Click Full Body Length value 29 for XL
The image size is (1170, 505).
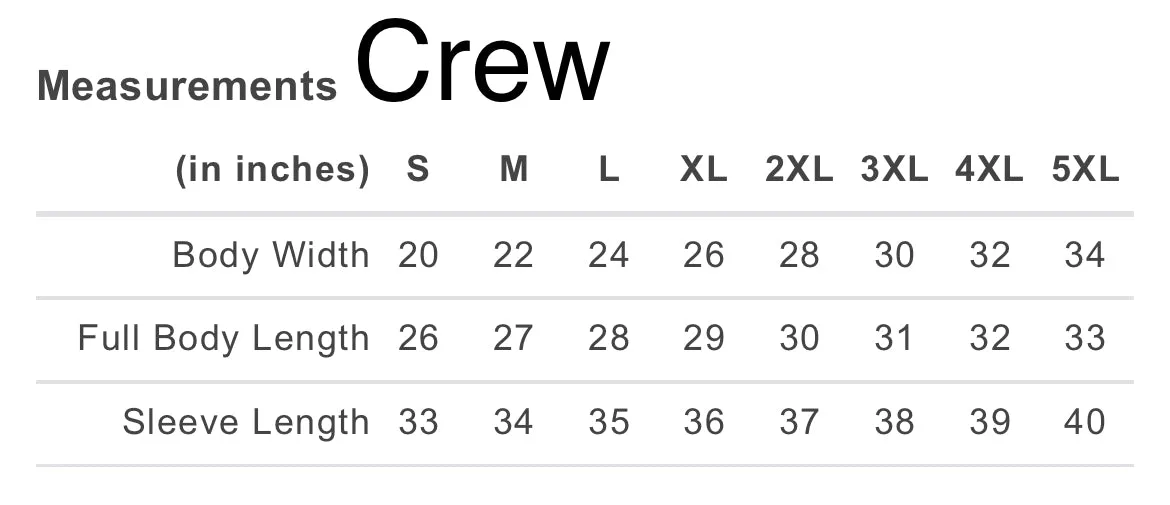click(x=704, y=339)
